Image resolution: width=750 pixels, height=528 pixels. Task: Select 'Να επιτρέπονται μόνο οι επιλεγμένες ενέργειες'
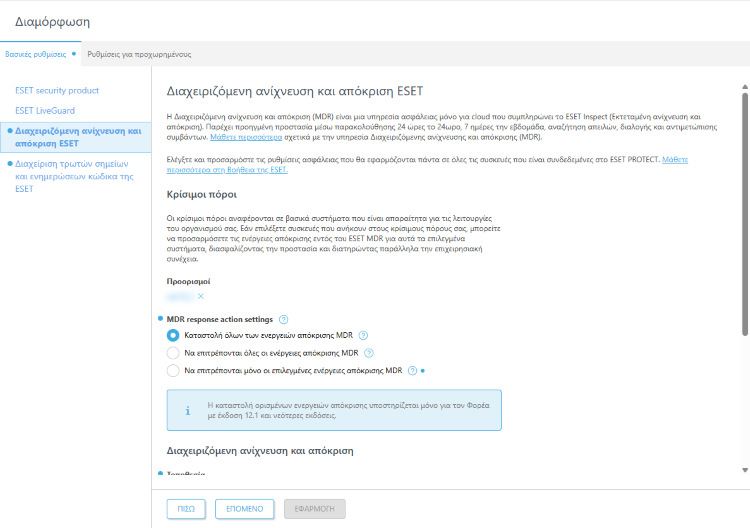click(x=173, y=371)
